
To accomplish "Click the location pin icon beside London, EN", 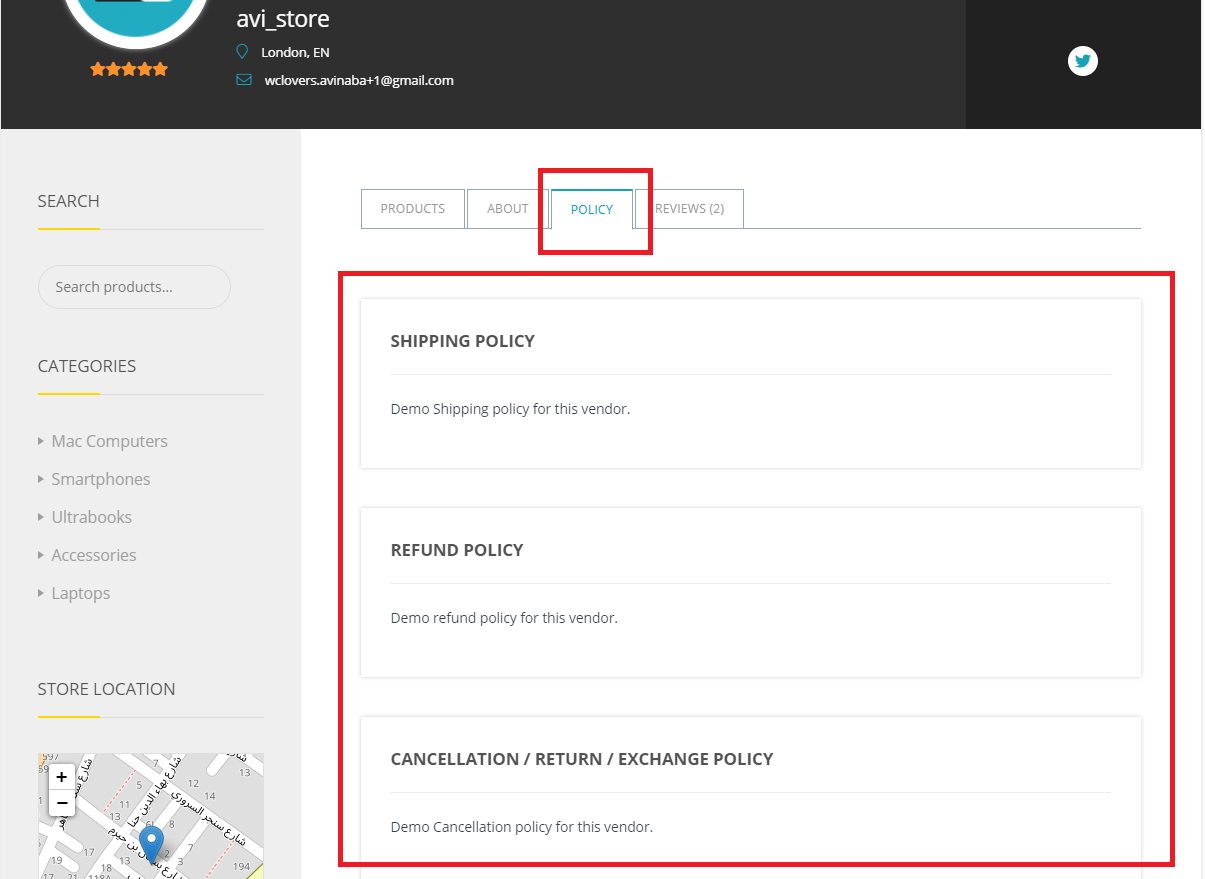I will (241, 51).
